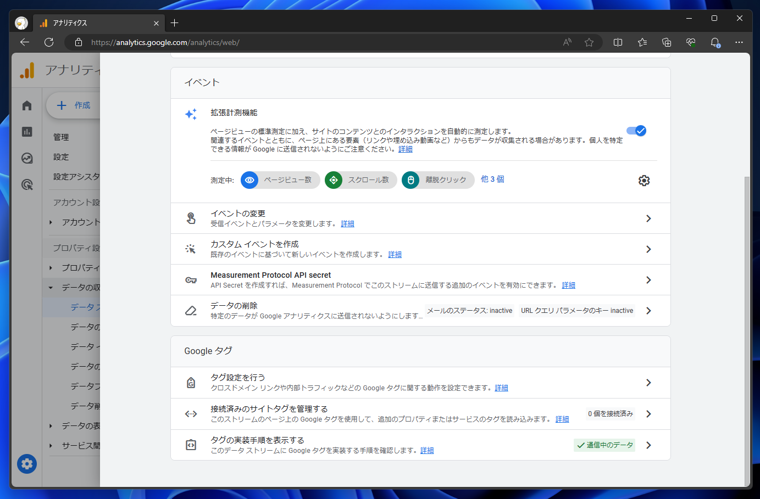This screenshot has width=760, height=499.
Task: Select the highlighted データ ストリーム menu item
Action: (x=71, y=307)
